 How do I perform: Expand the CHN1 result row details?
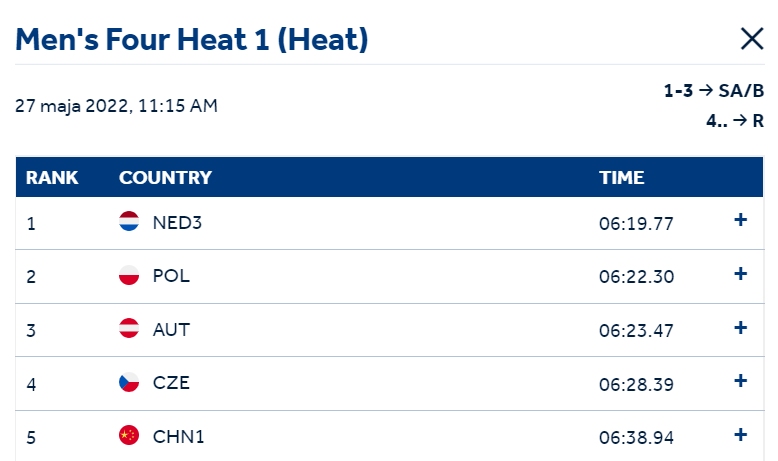740,435
